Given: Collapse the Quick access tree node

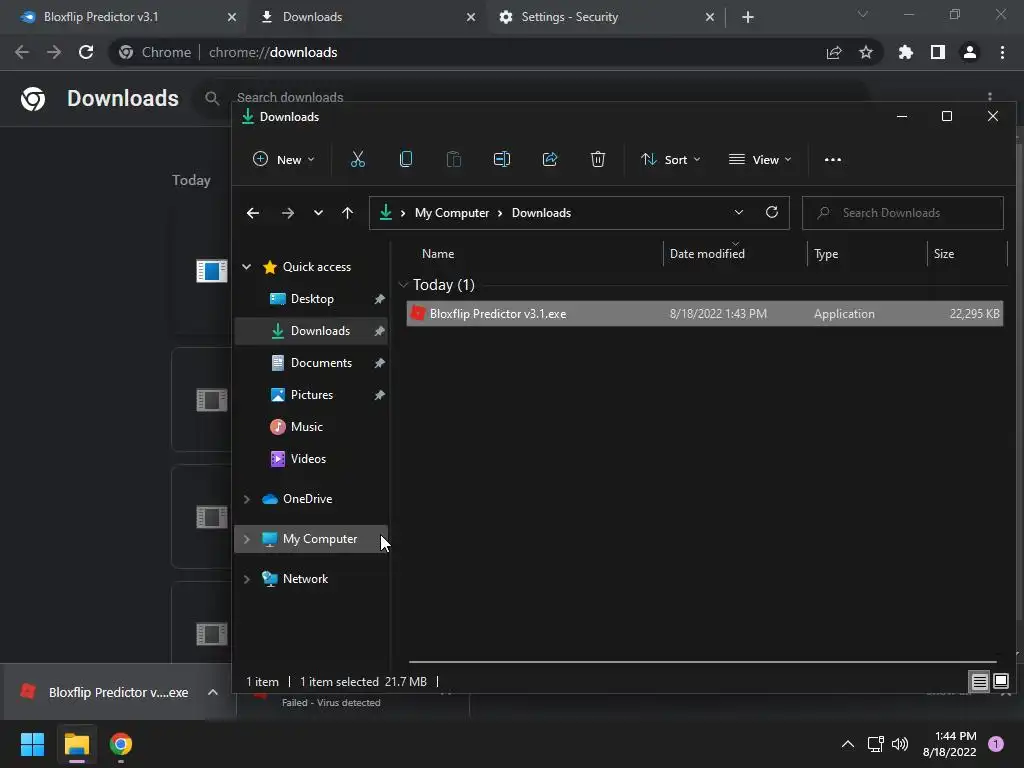Looking at the screenshot, I should (247, 266).
